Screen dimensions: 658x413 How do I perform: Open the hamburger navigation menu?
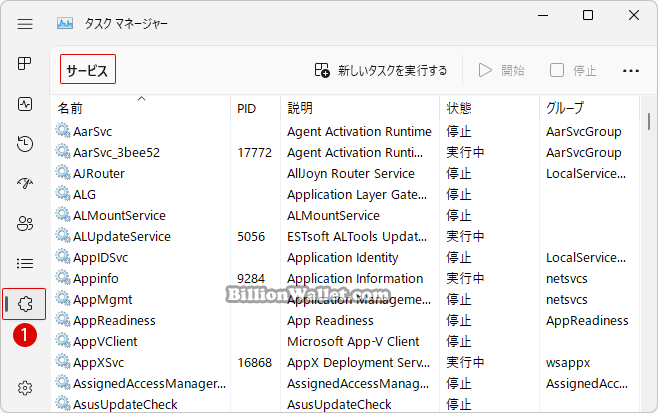coord(25,24)
